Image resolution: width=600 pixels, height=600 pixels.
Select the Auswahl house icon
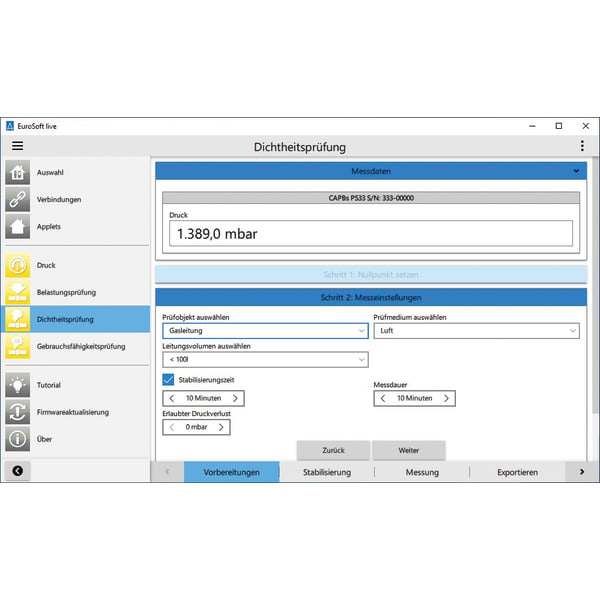17,173
